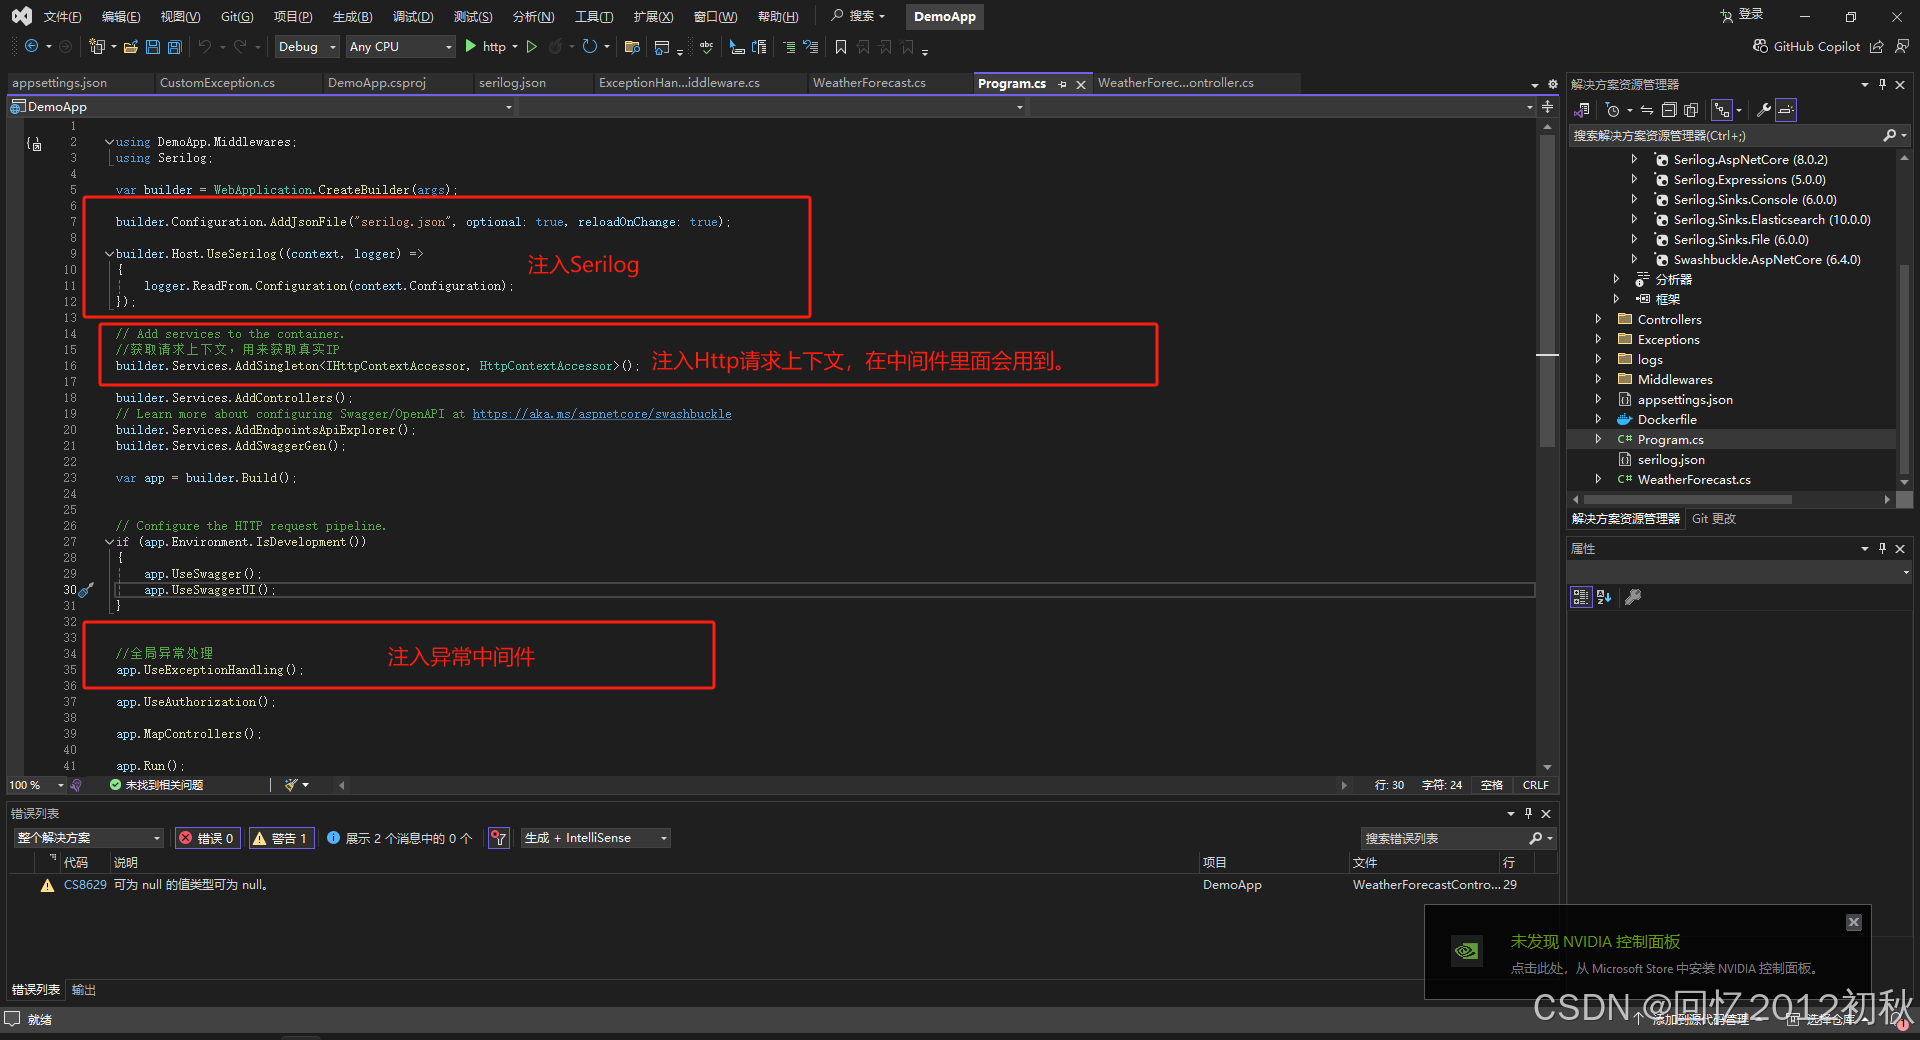This screenshot has height=1040, width=1920.
Task: Switch Solution Explorer between solutions and folders view
Action: (x=1582, y=110)
